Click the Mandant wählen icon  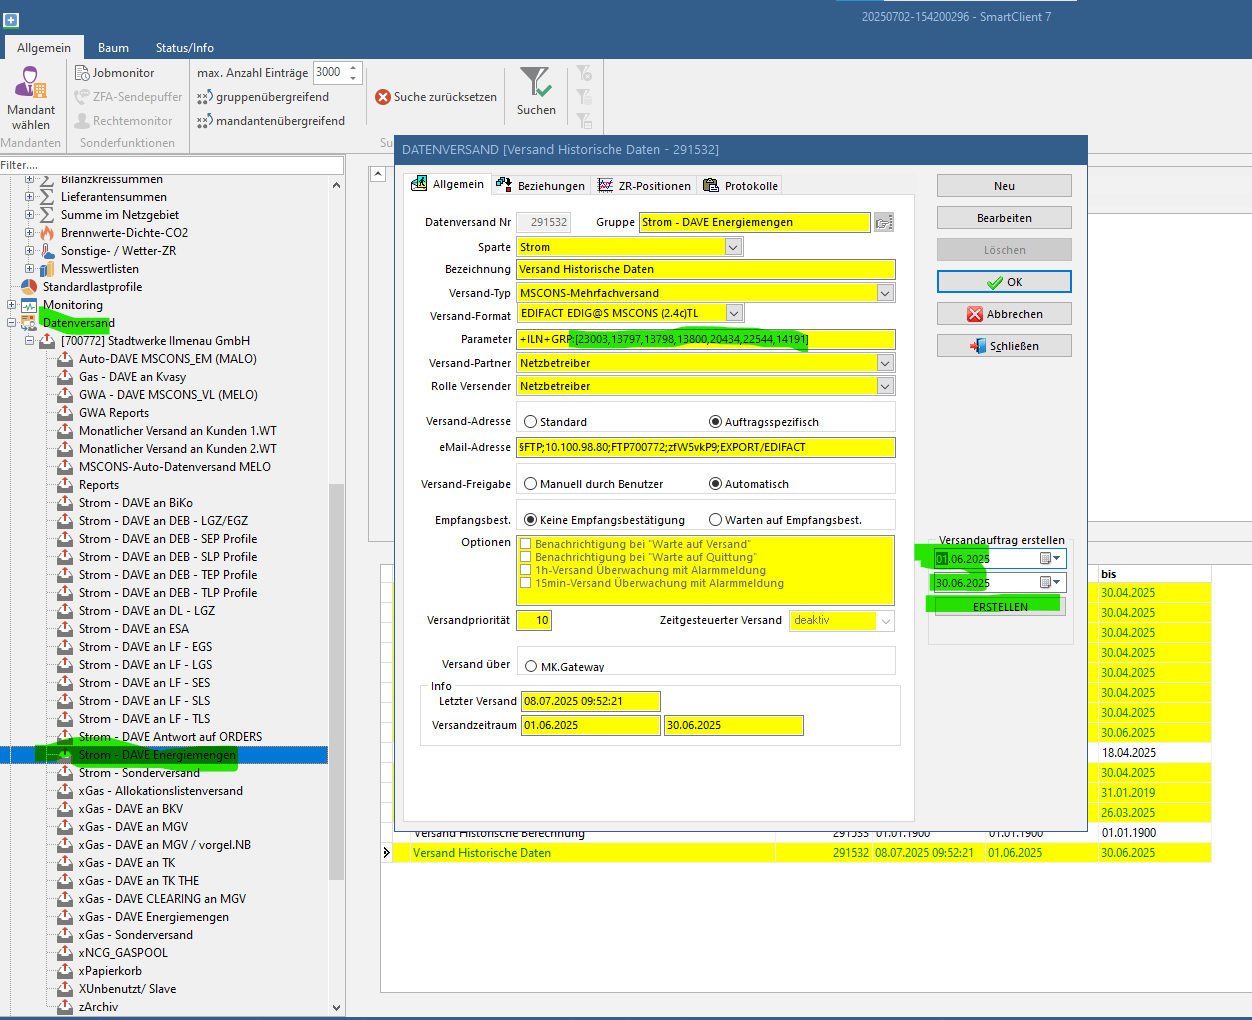[x=30, y=84]
